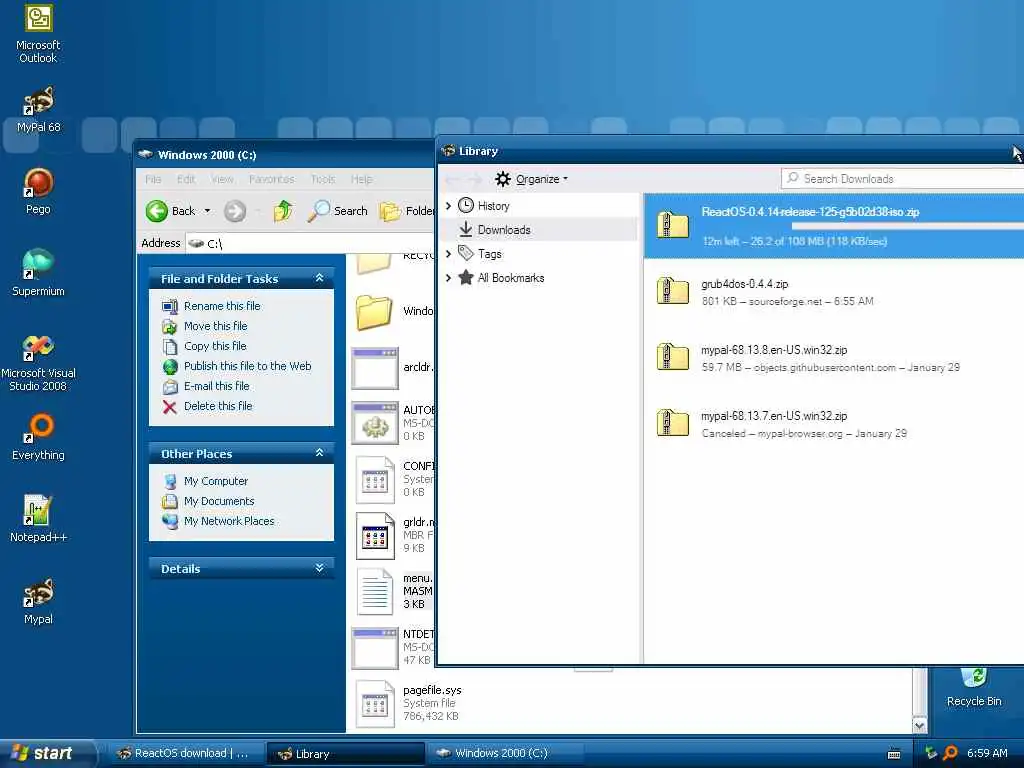
Task: Click orange magnifier tray icon
Action: coord(950,753)
